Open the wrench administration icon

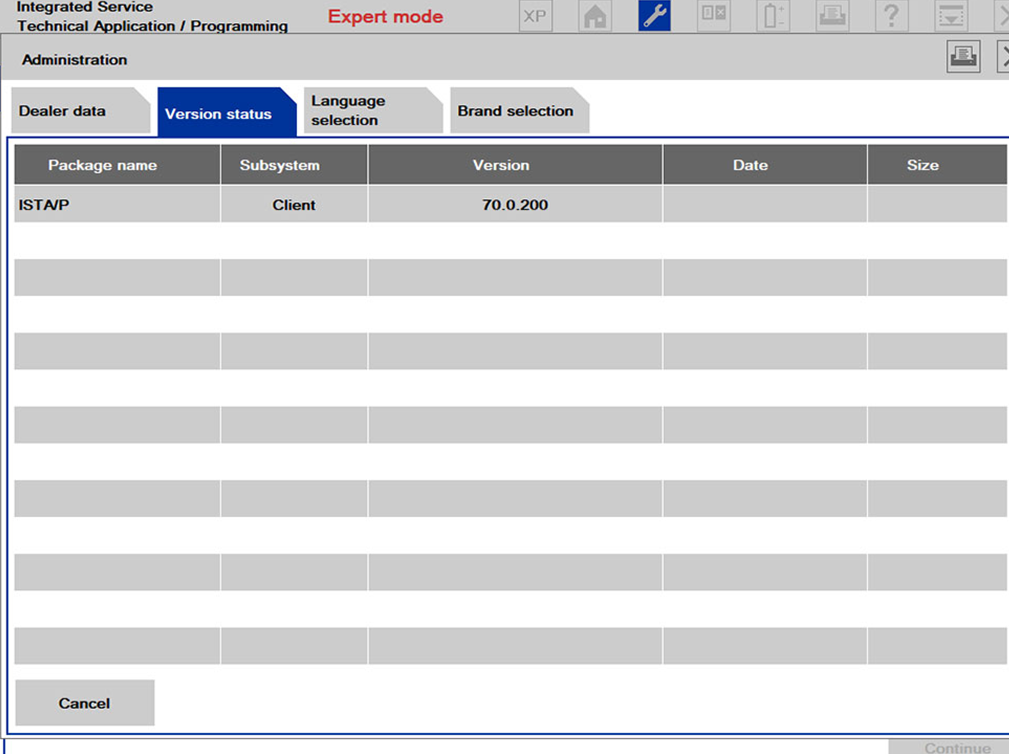click(x=654, y=15)
